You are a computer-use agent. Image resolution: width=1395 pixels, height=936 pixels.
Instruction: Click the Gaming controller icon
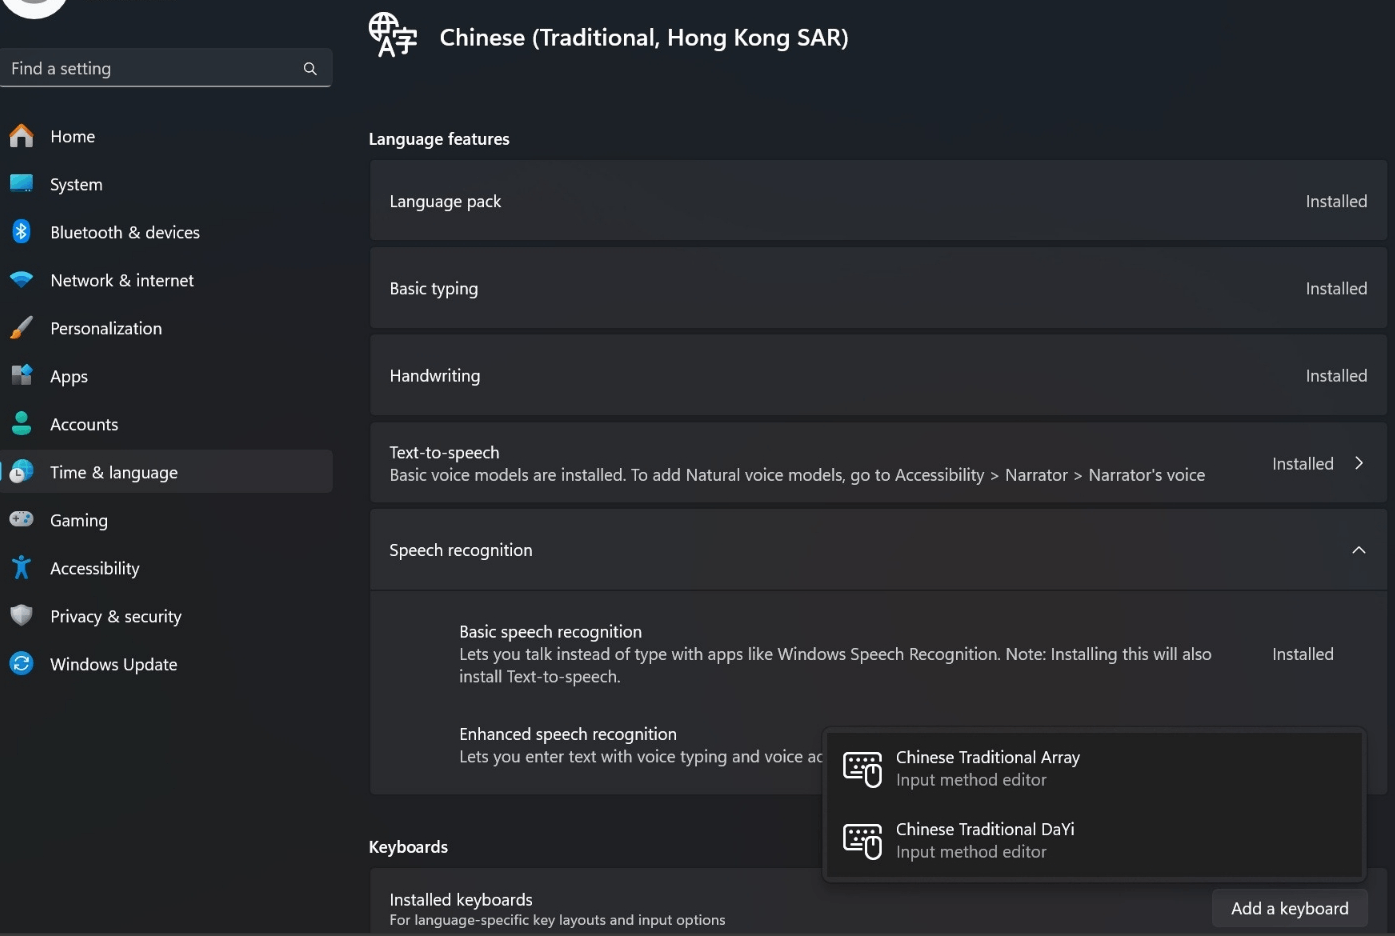pos(21,520)
